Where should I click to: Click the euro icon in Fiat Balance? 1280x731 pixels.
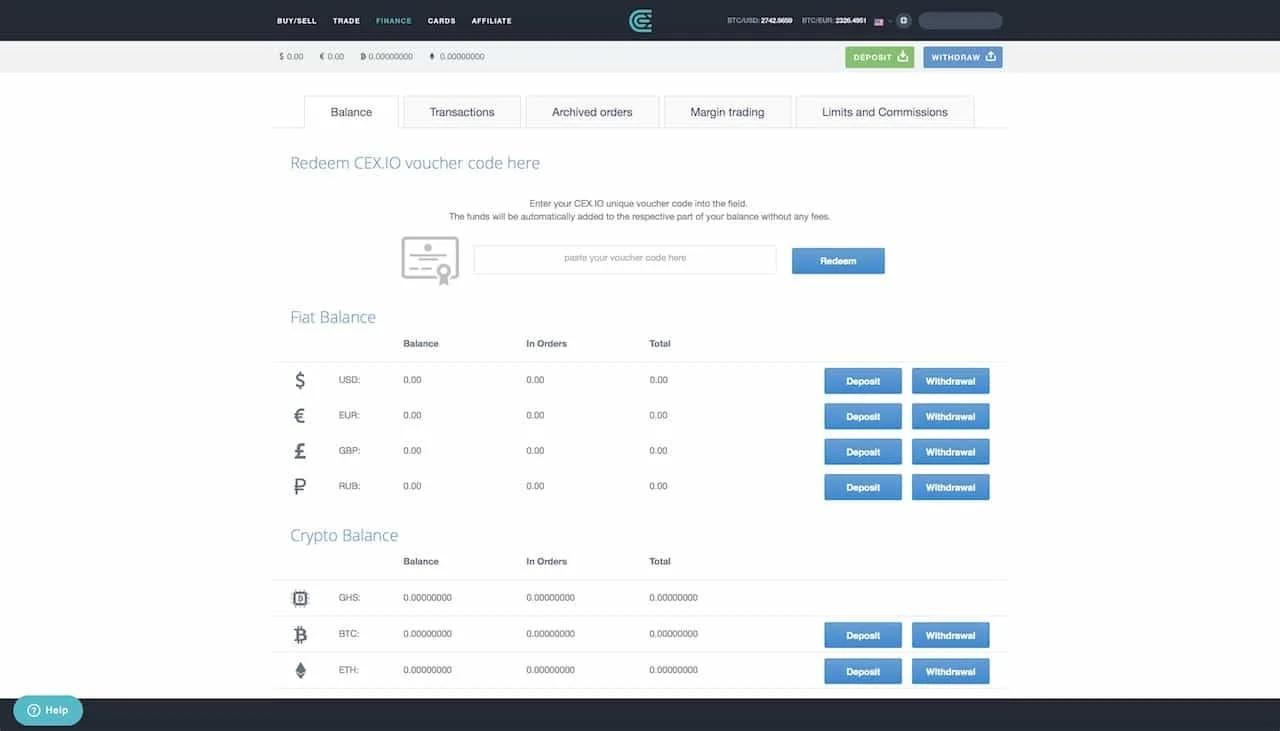299,415
